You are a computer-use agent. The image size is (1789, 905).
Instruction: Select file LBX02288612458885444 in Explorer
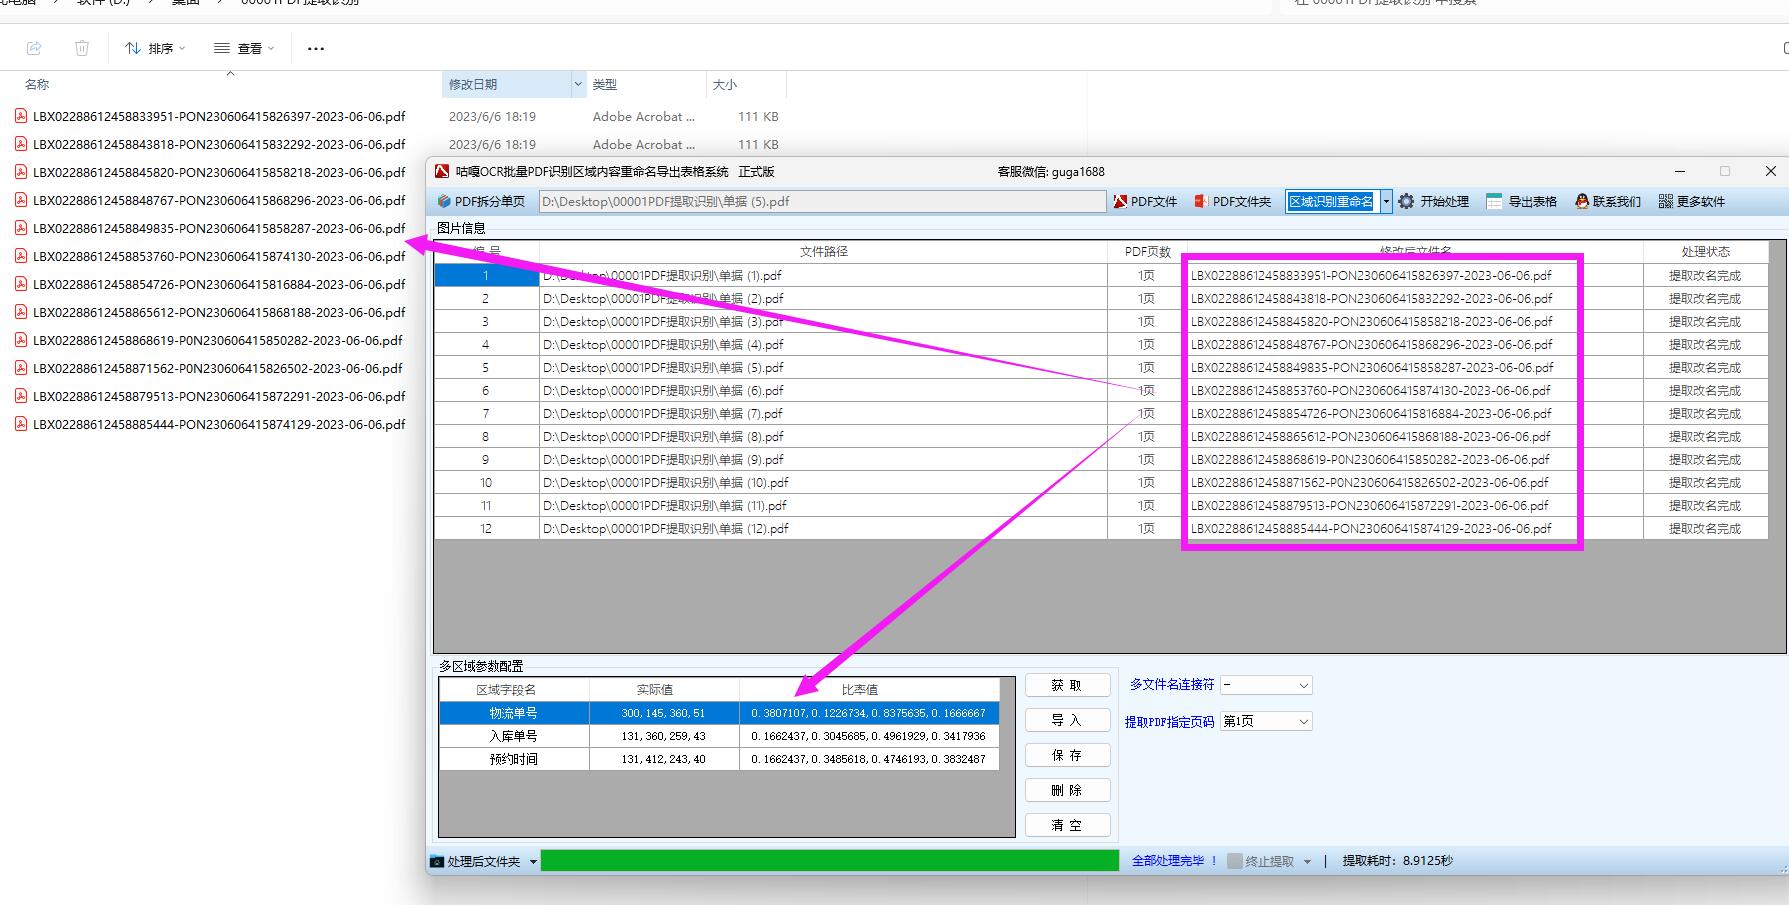218,424
